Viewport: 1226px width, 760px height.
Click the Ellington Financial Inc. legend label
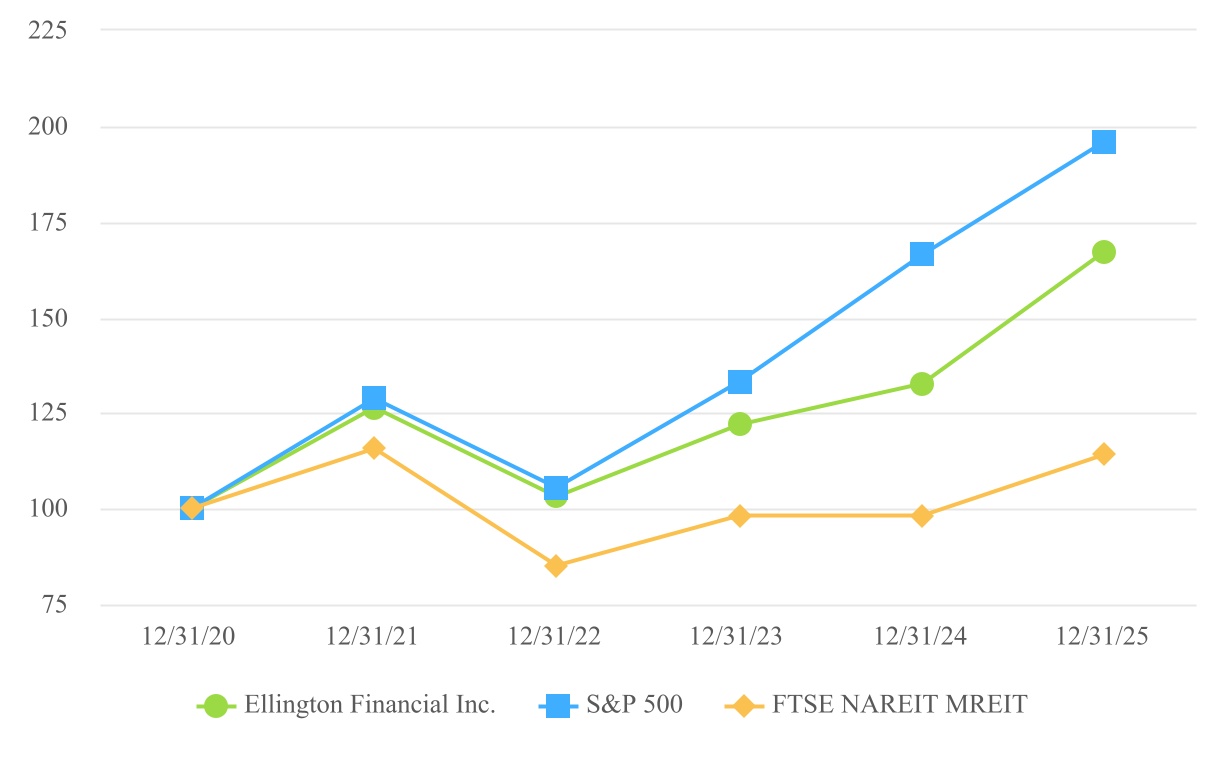point(369,705)
